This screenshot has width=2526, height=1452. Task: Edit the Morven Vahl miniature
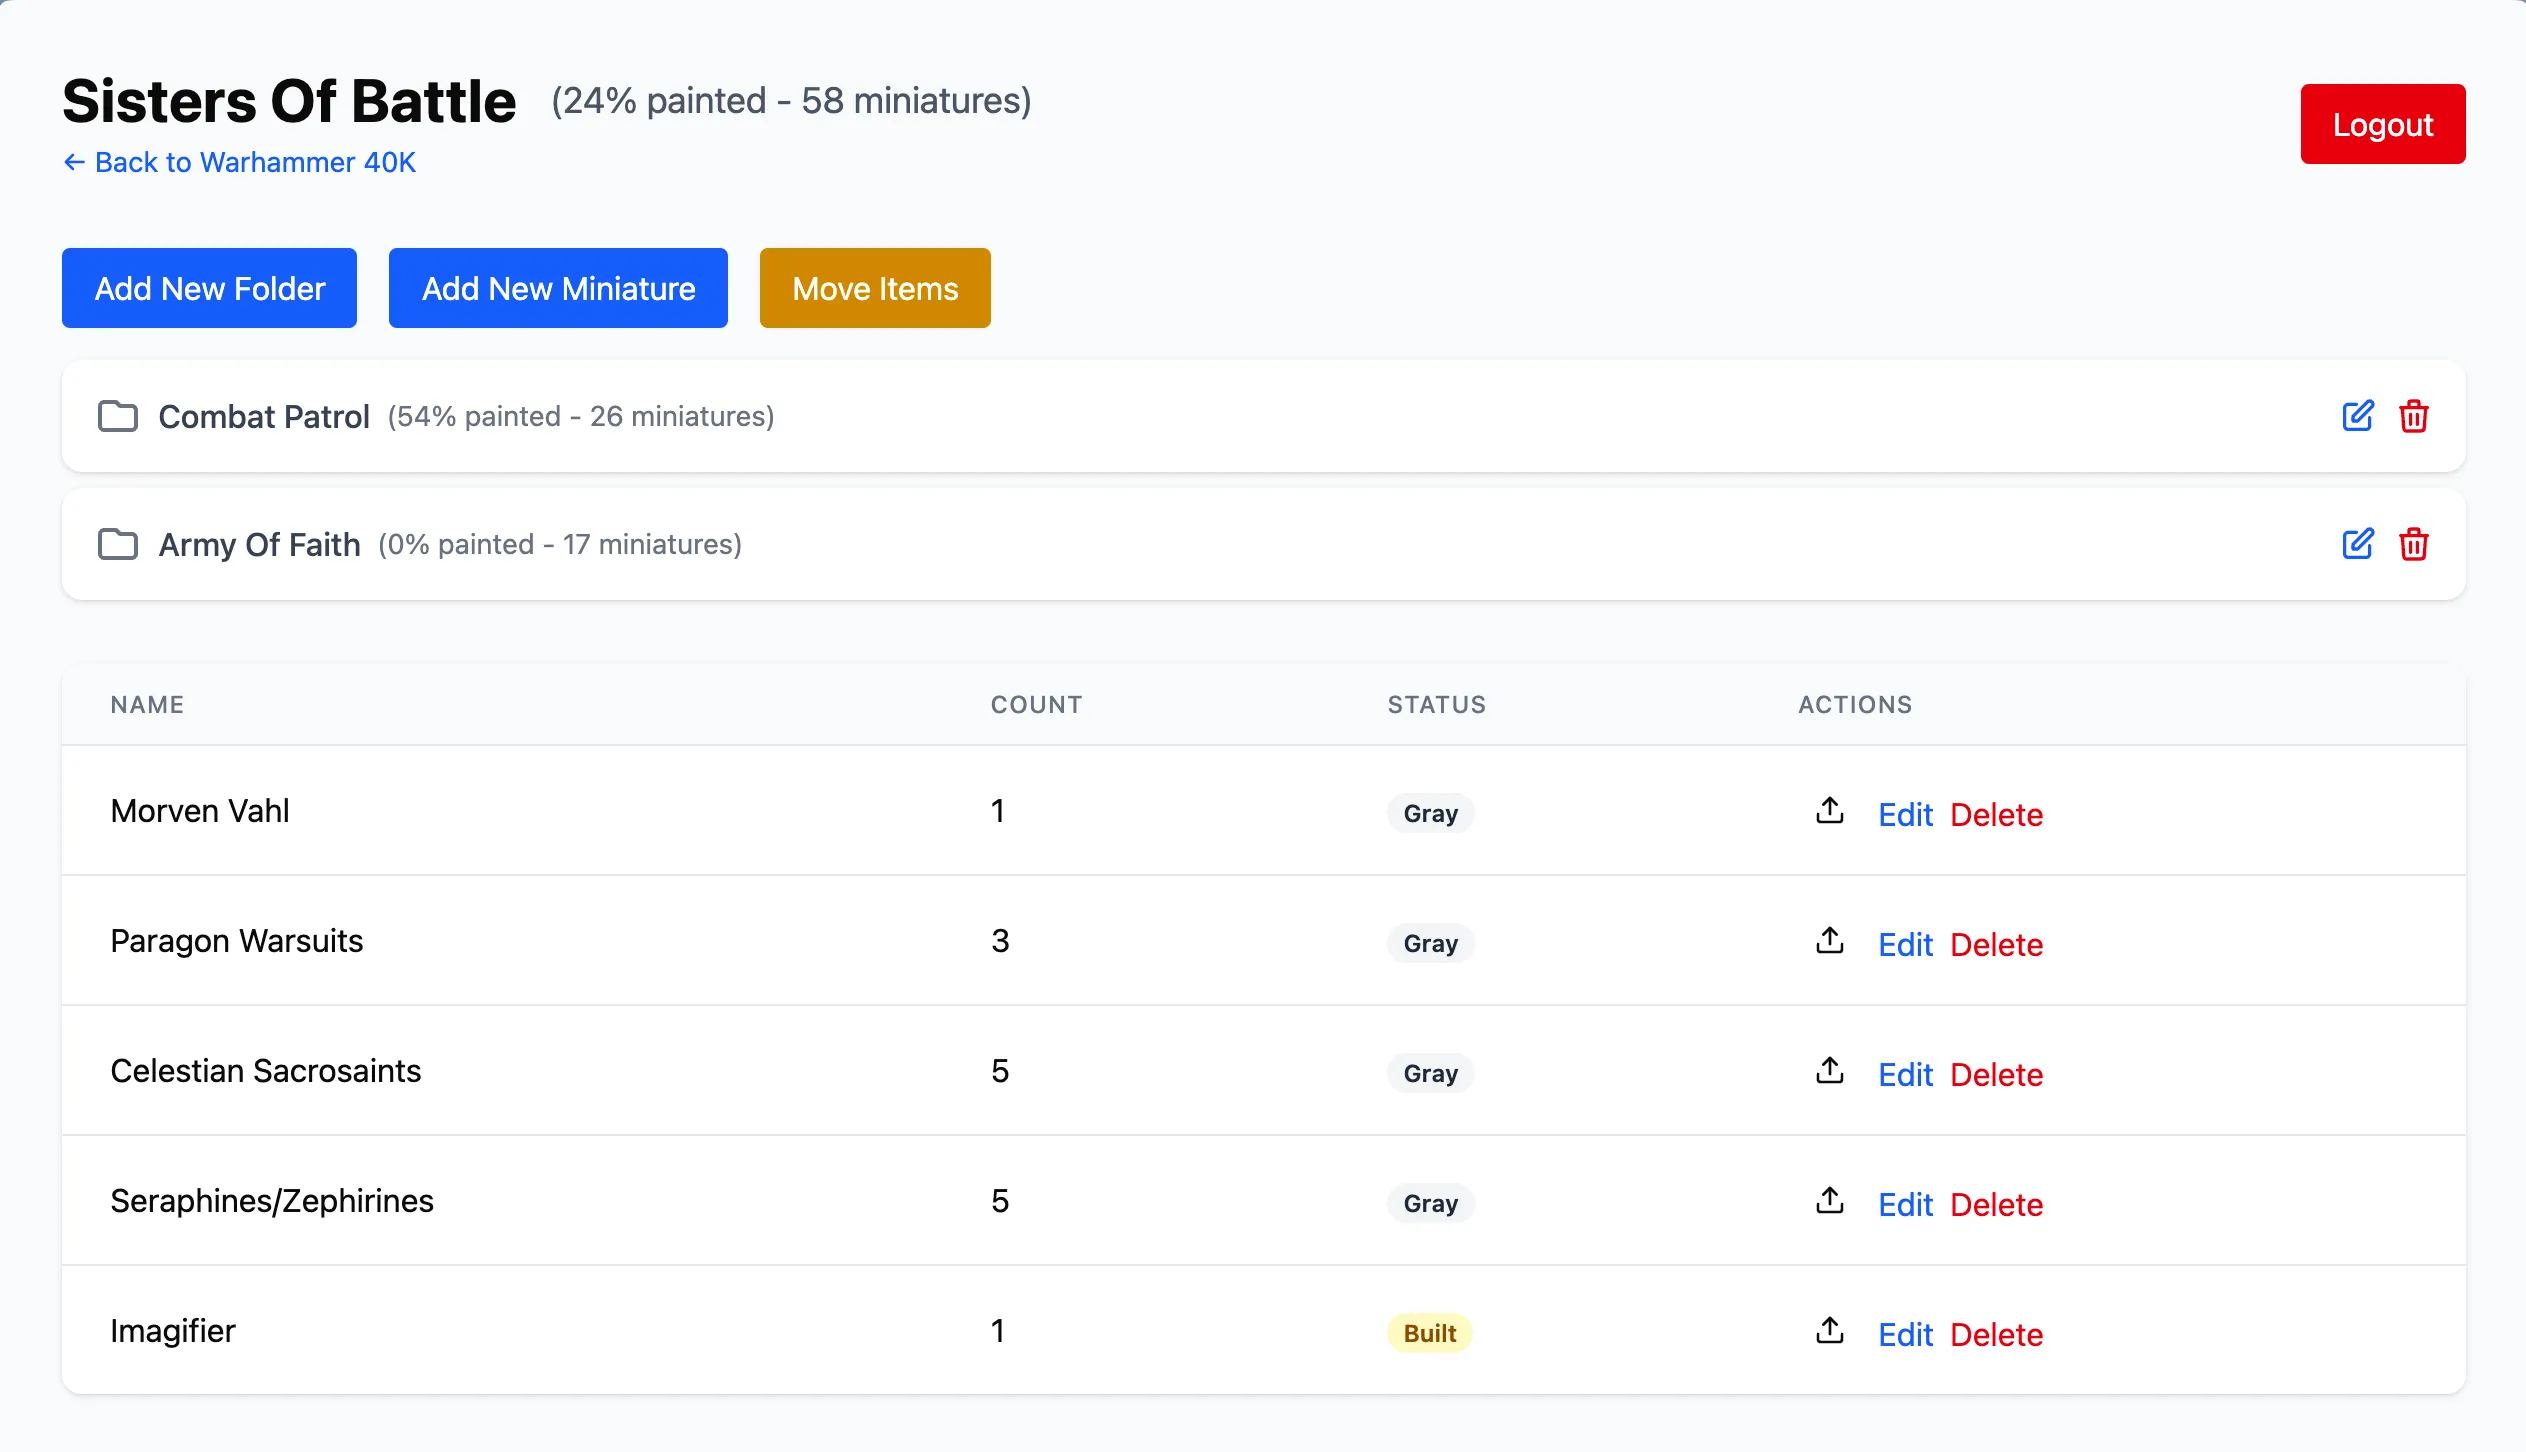[1905, 814]
